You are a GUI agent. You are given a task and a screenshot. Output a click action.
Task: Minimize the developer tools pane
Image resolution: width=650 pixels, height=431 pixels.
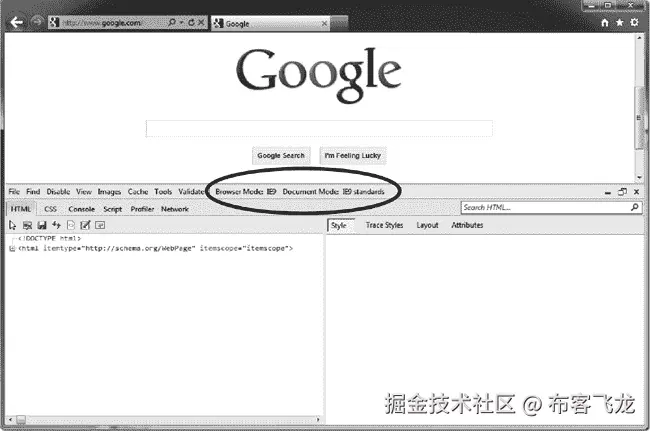(x=608, y=192)
